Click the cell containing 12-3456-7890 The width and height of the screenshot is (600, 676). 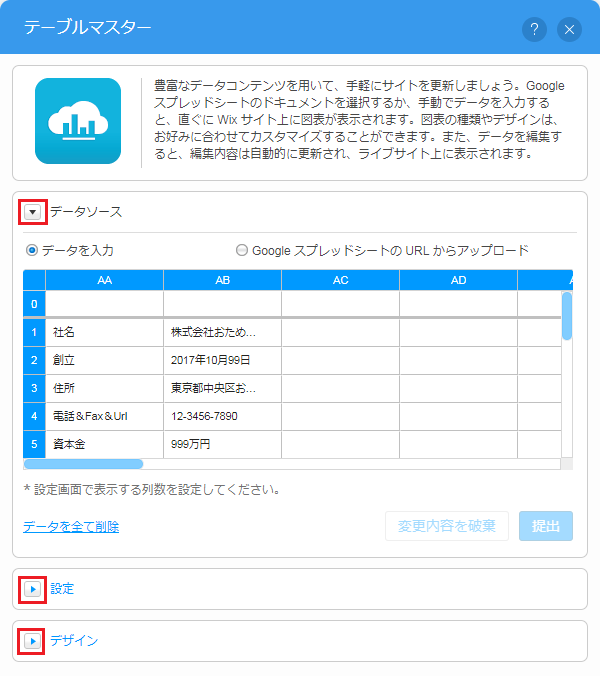coord(222,415)
